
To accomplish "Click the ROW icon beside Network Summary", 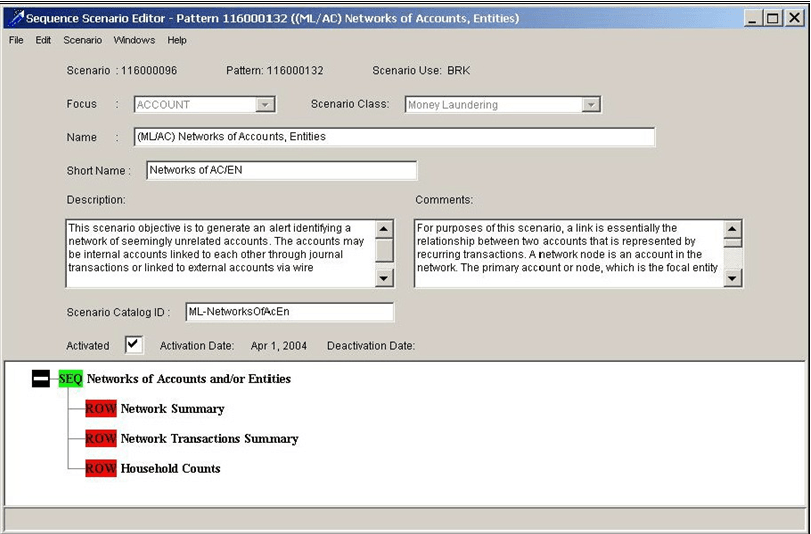I will [101, 409].
